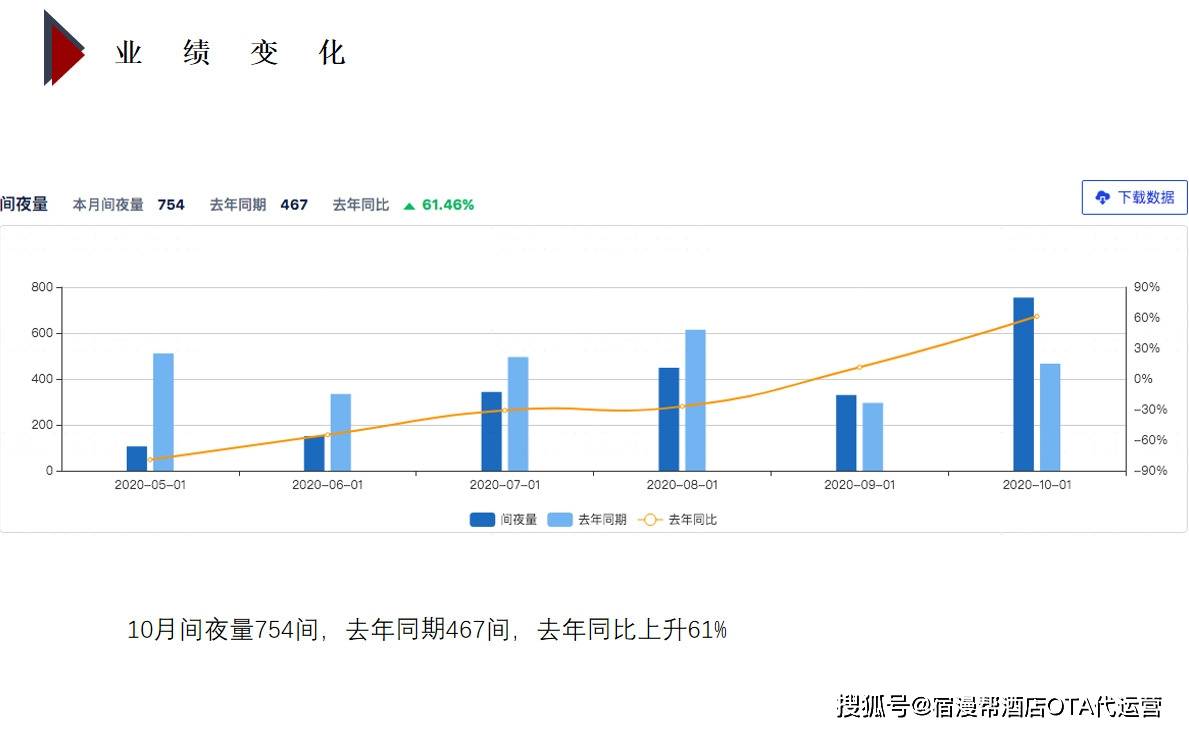The height and width of the screenshot is (731, 1189).
Task: Click the 业绩变化 page heading
Action: click(x=230, y=53)
